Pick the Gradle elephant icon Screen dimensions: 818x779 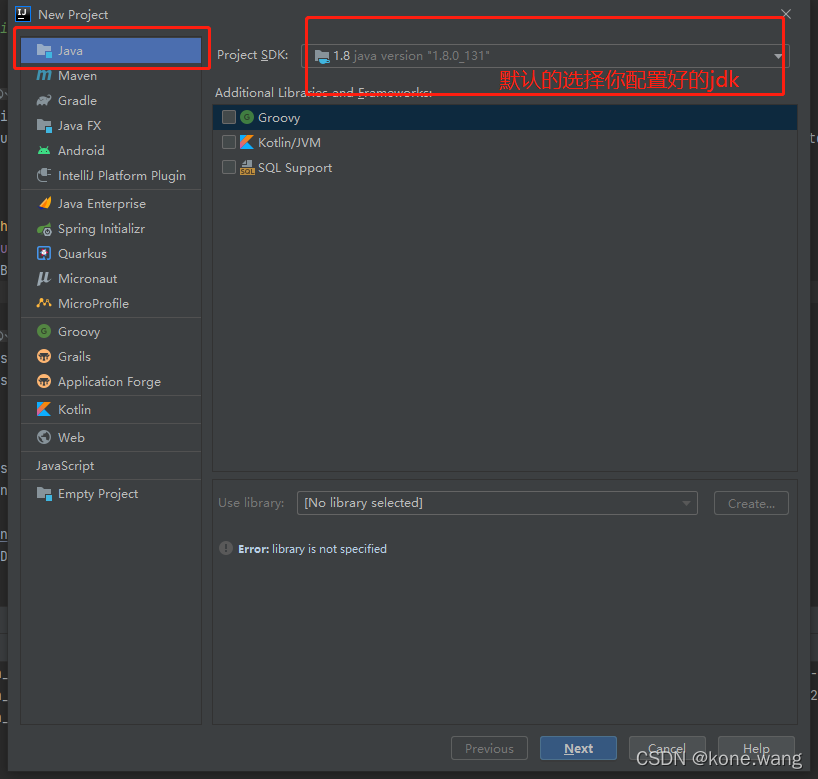click(44, 100)
